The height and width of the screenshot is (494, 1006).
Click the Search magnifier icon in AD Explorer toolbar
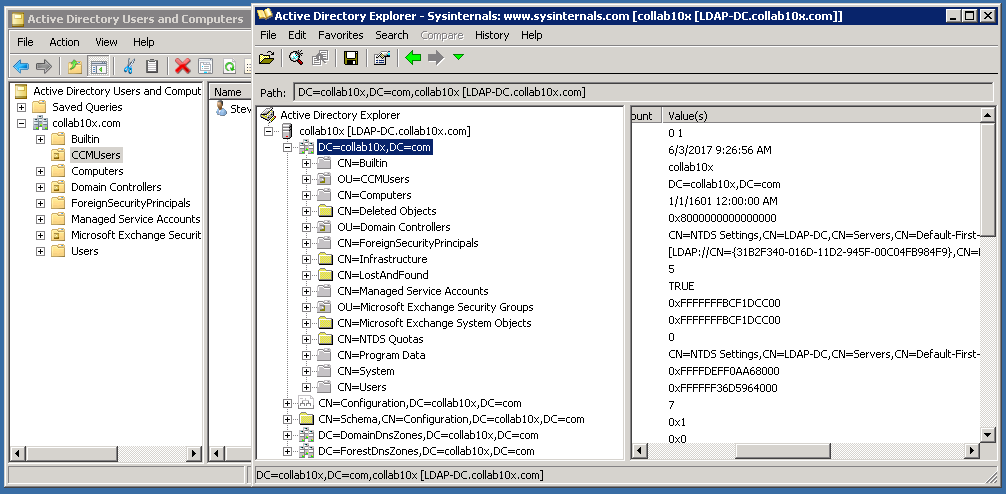[x=296, y=58]
